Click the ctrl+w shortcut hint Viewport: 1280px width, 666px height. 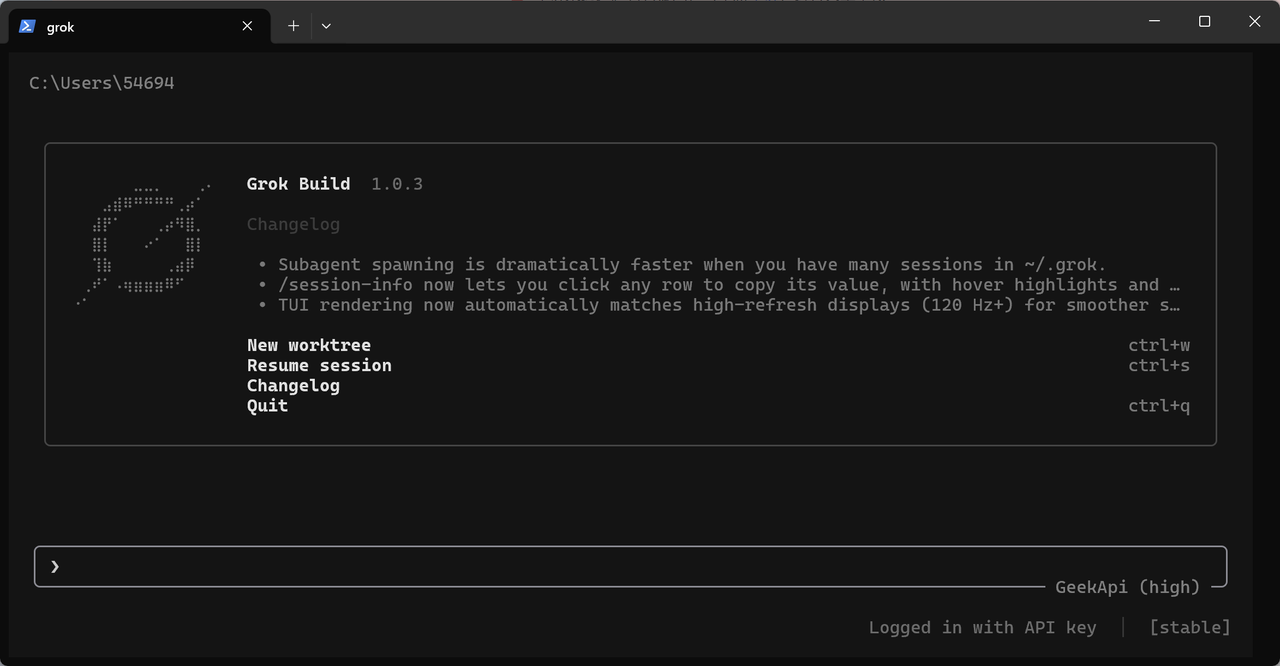(1159, 345)
